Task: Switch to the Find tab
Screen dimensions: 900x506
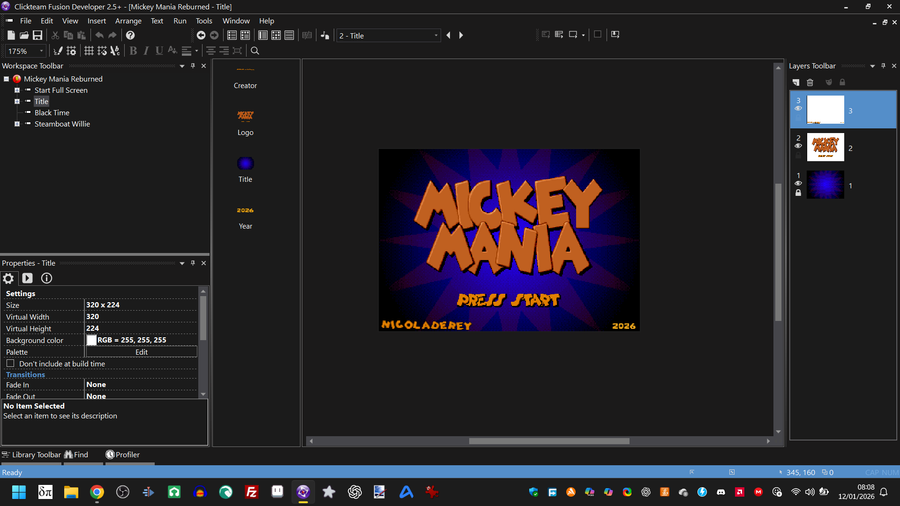Action: pyautogui.click(x=76, y=454)
